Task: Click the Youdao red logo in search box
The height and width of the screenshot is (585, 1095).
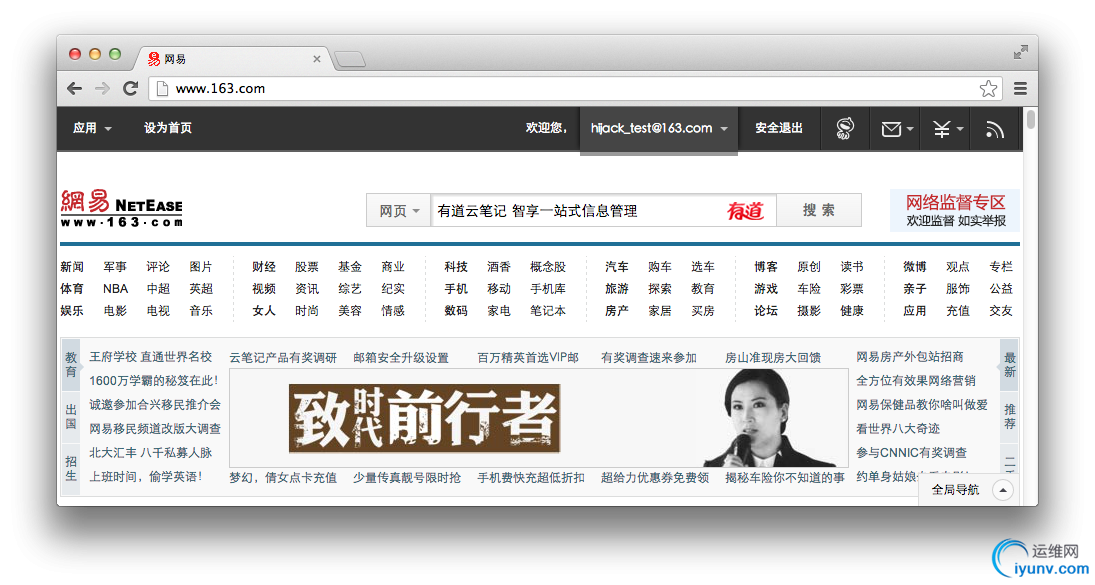Action: (745, 210)
